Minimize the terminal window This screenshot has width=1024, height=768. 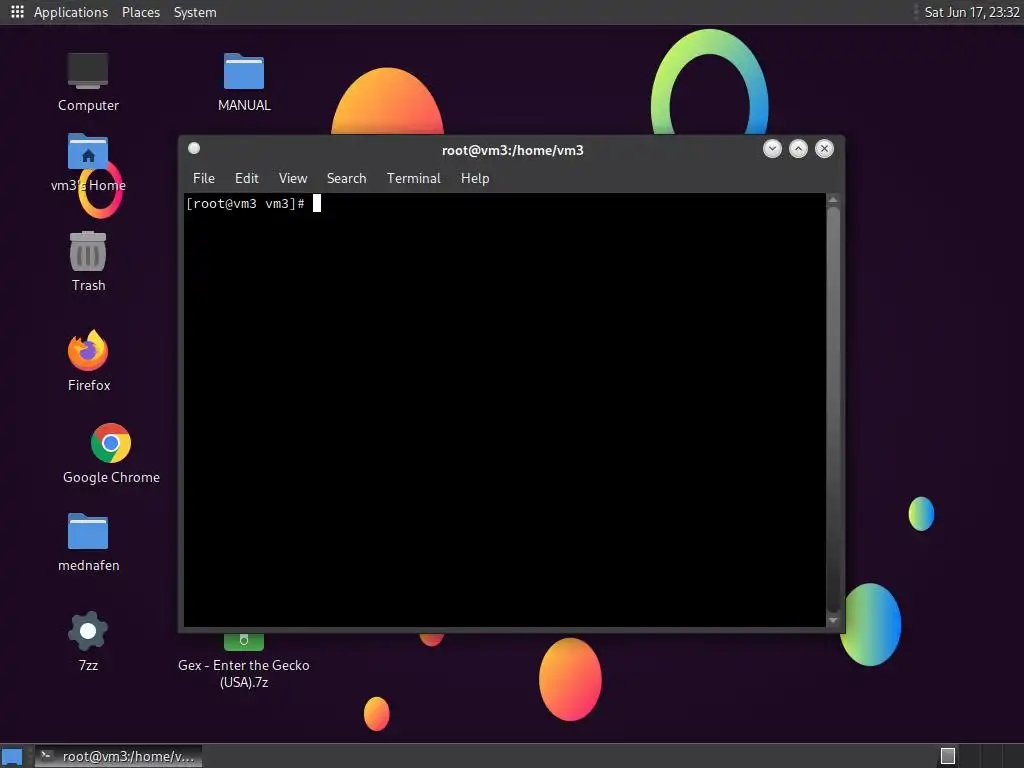coord(772,149)
